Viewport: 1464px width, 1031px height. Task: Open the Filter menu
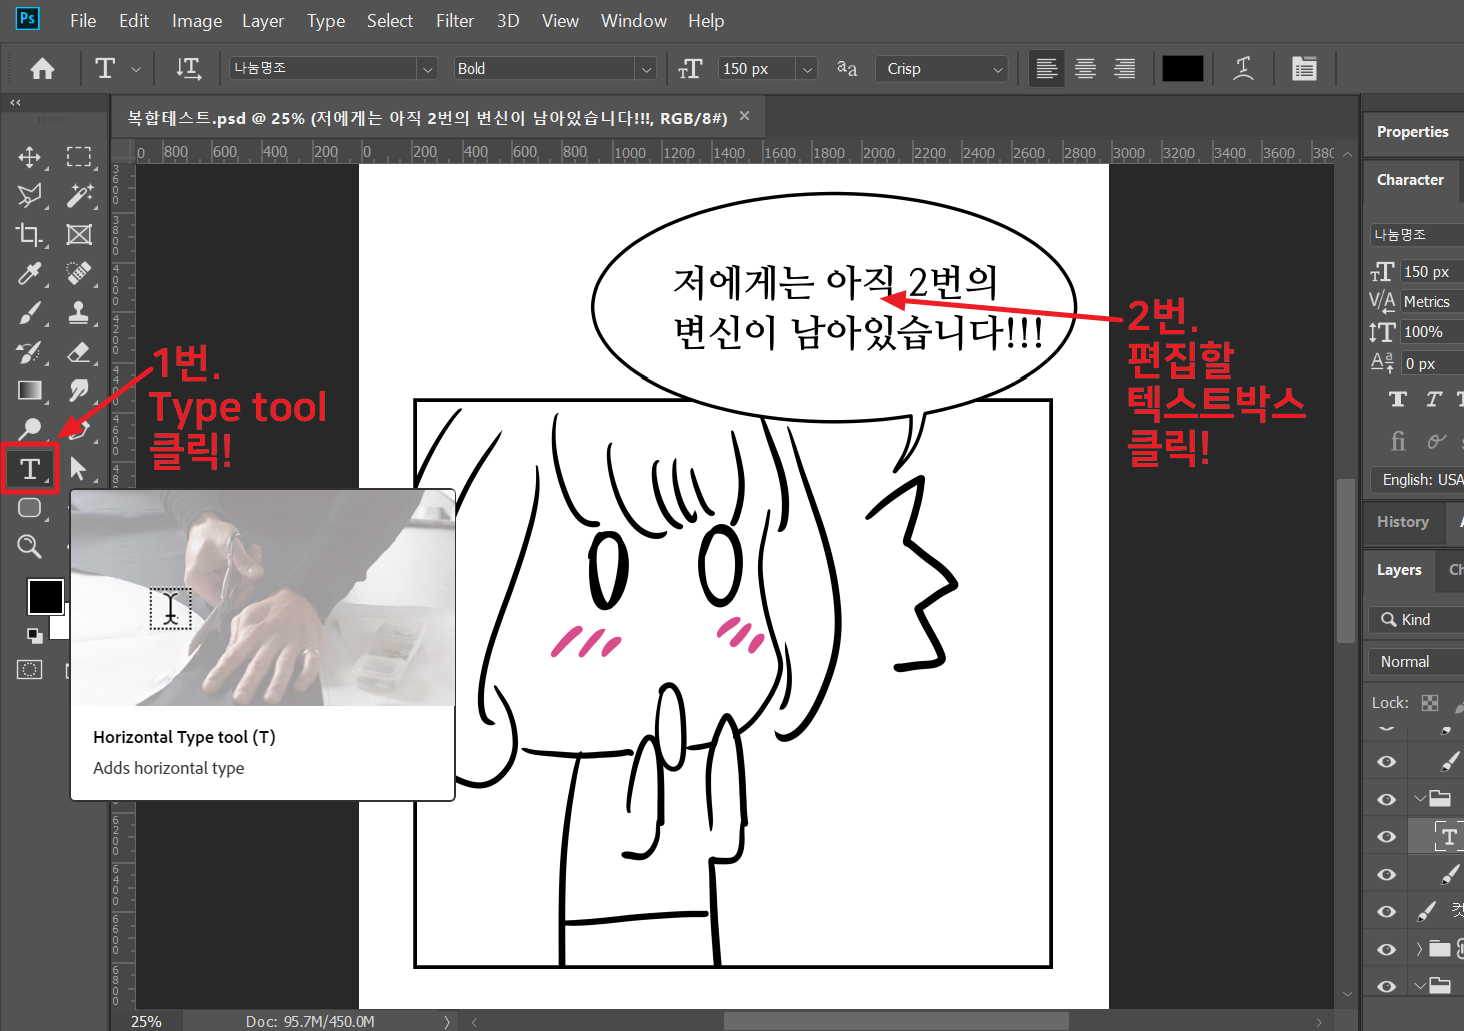(x=455, y=20)
